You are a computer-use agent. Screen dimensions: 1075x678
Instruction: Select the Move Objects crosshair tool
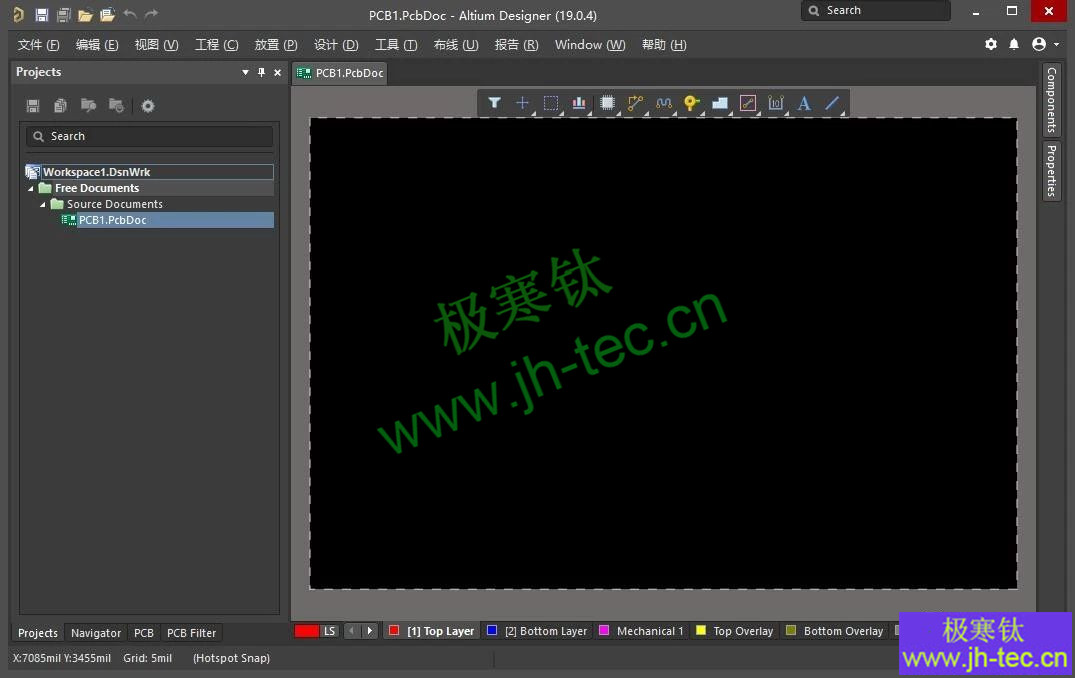522,103
